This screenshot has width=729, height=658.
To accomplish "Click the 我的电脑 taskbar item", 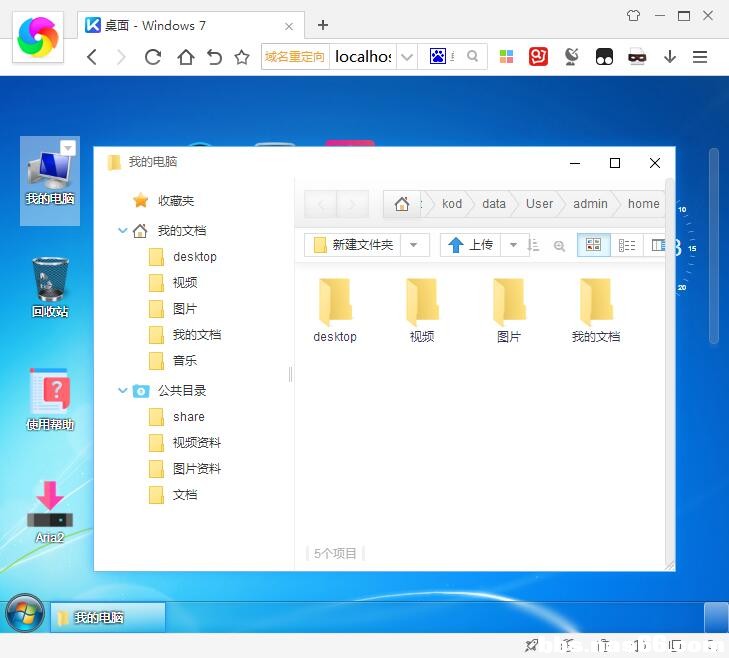I will click(107, 617).
